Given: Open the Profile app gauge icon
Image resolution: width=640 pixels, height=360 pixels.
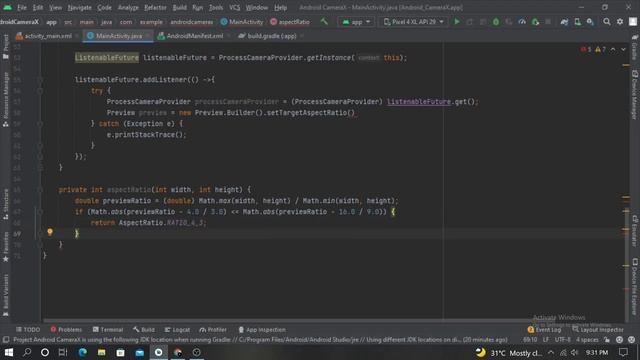Looking at the screenshot, I should coord(522,22).
